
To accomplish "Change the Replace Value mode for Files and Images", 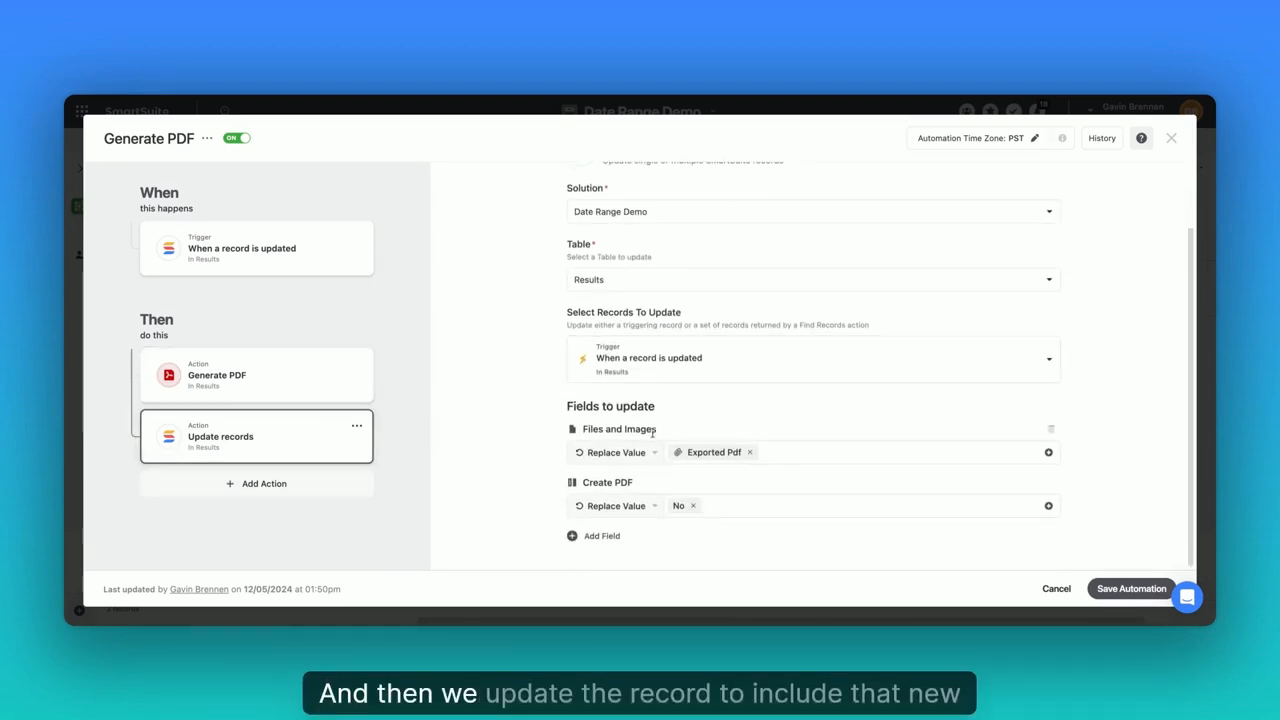I will click(x=616, y=453).
